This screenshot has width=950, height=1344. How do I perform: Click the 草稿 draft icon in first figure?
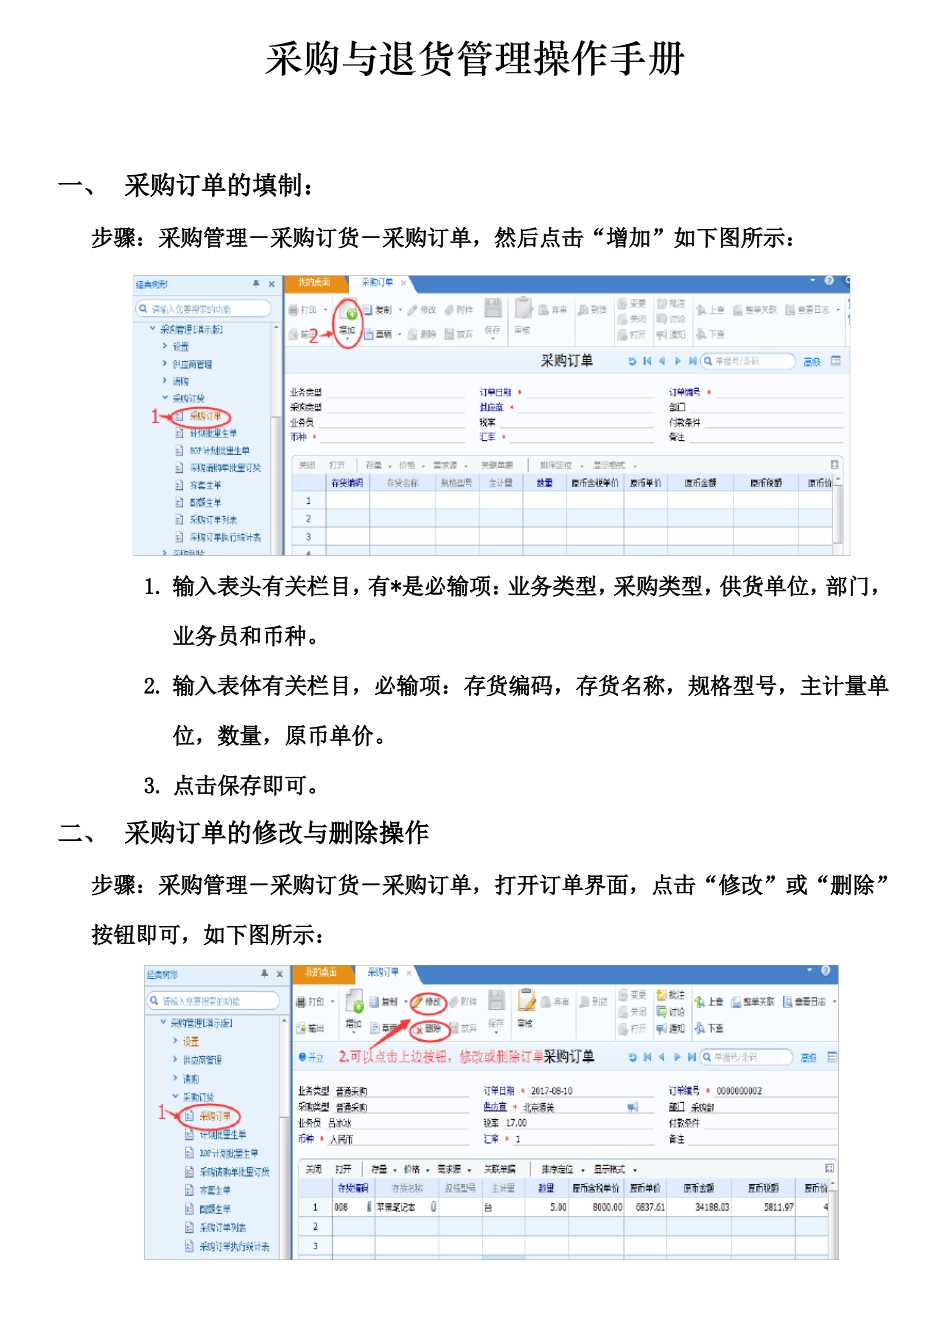click(368, 334)
